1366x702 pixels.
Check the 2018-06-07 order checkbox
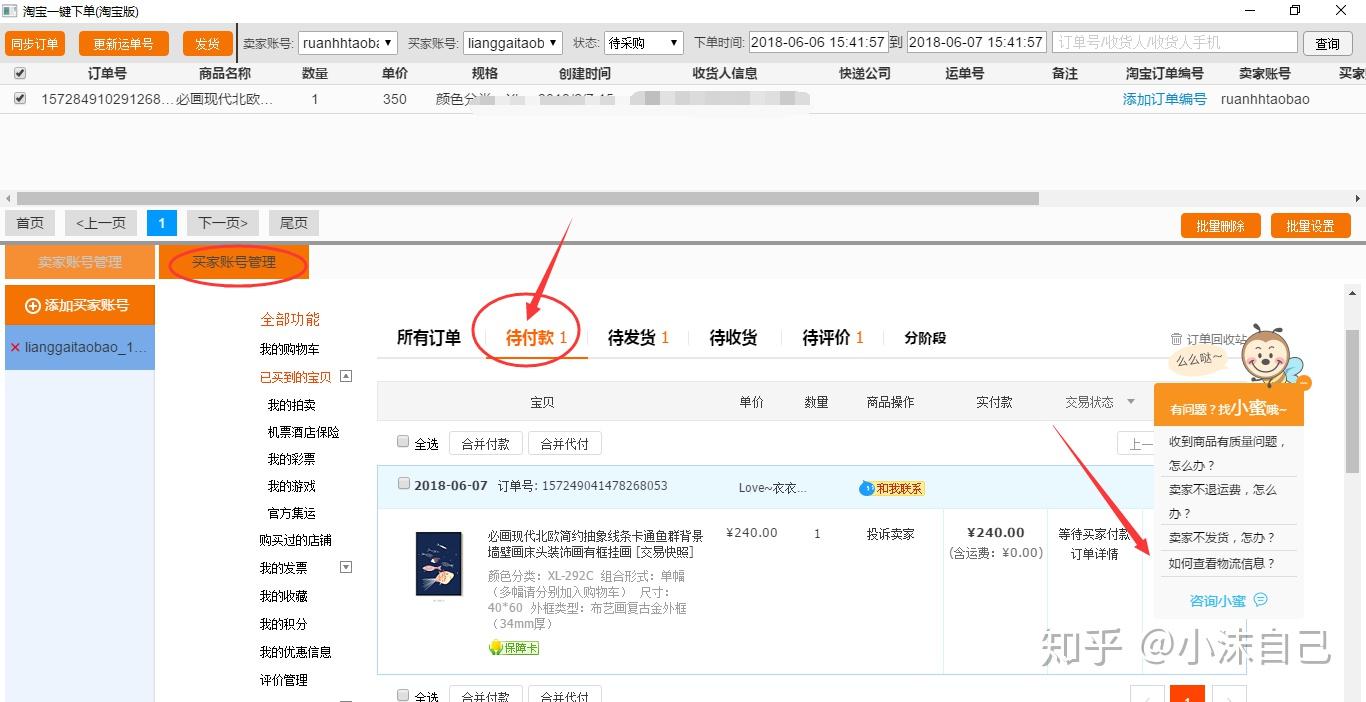404,484
